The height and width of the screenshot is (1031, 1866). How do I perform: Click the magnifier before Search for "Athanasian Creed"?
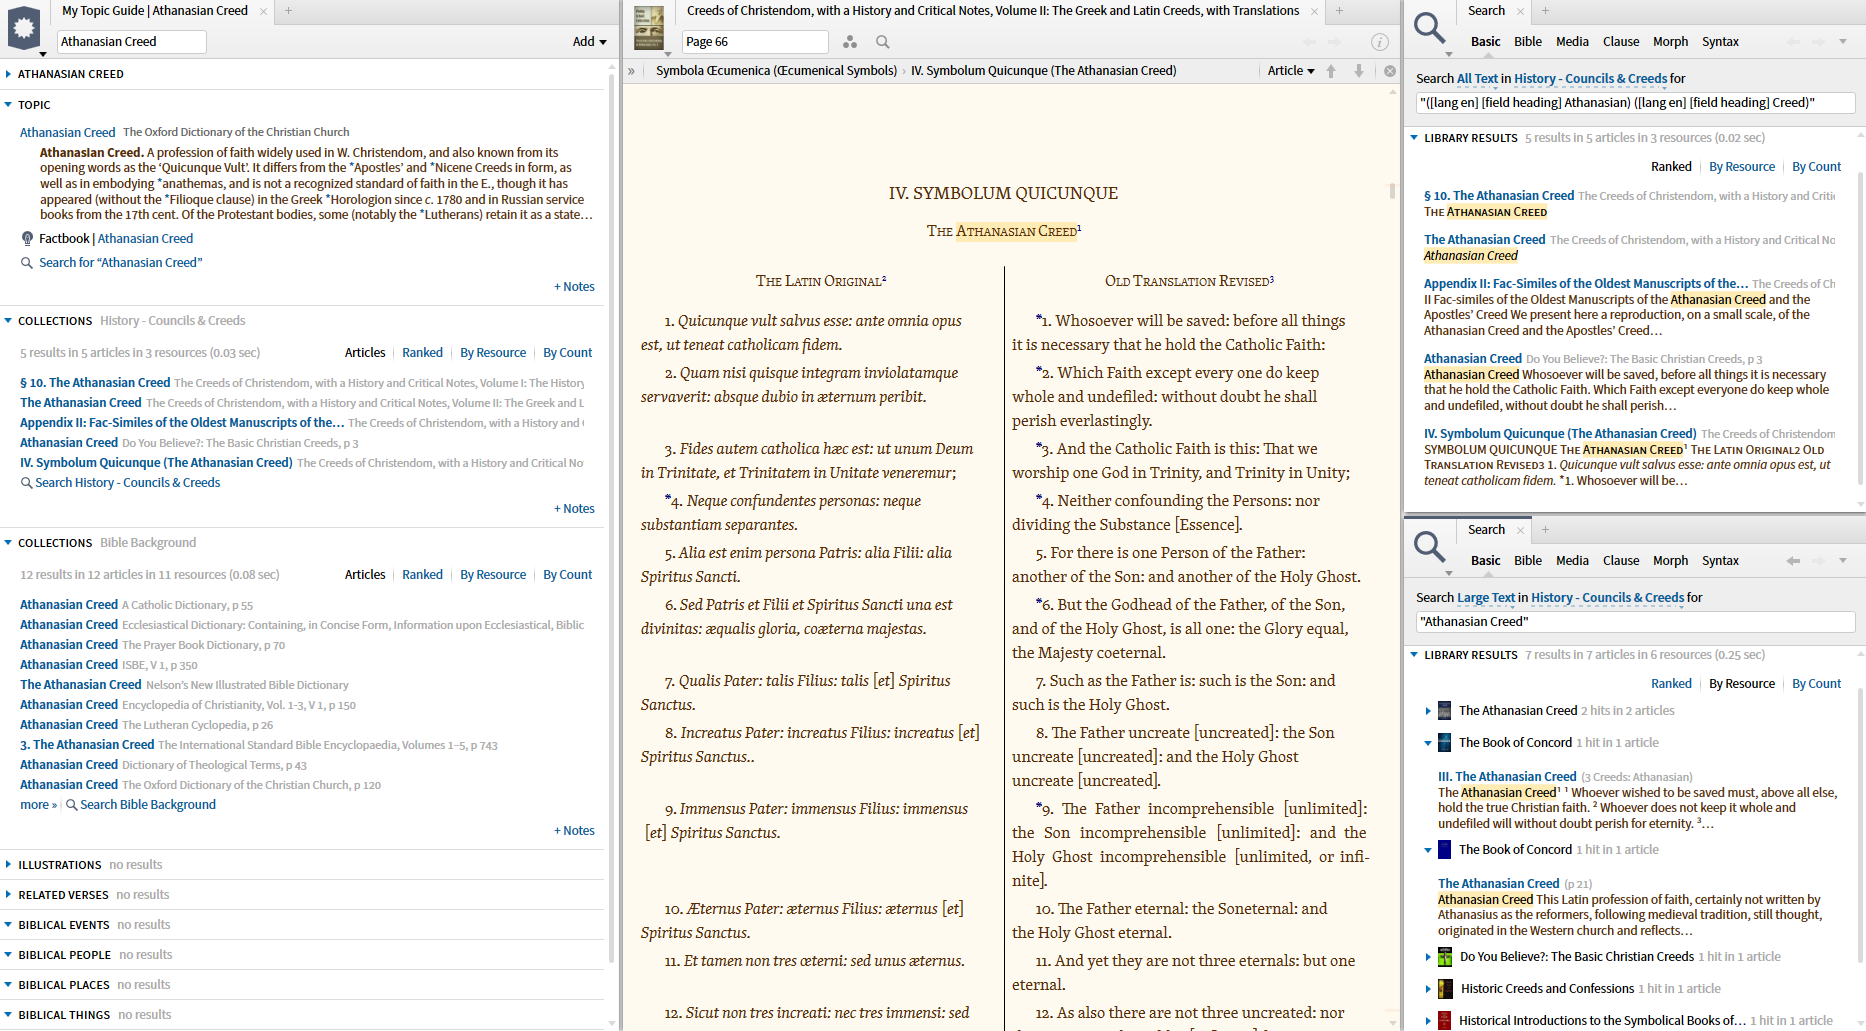[27, 263]
